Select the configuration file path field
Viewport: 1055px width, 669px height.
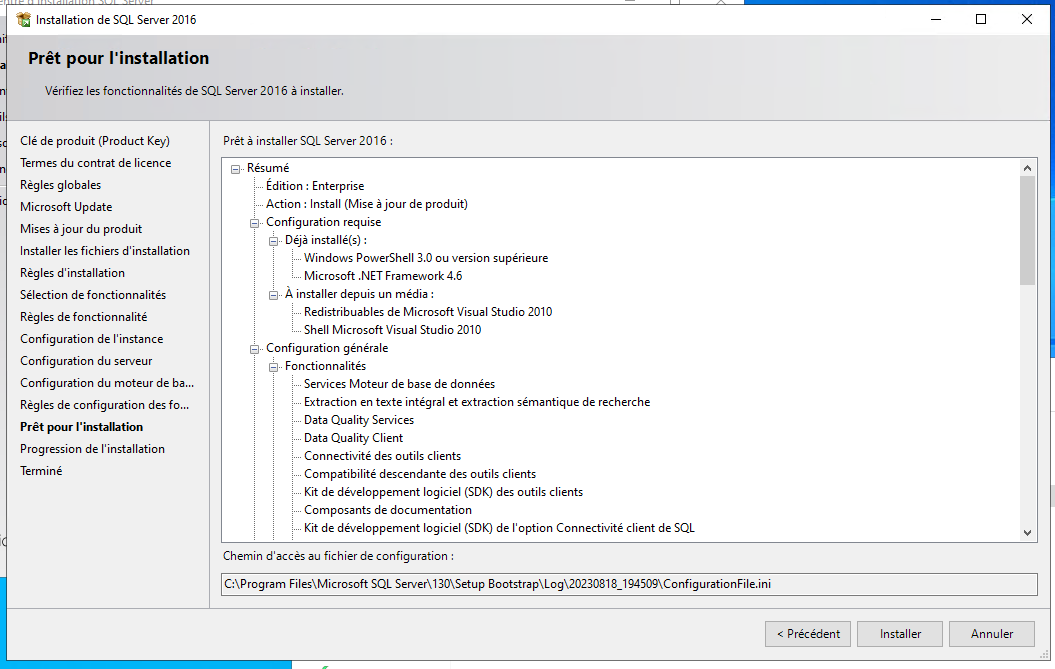click(x=629, y=584)
